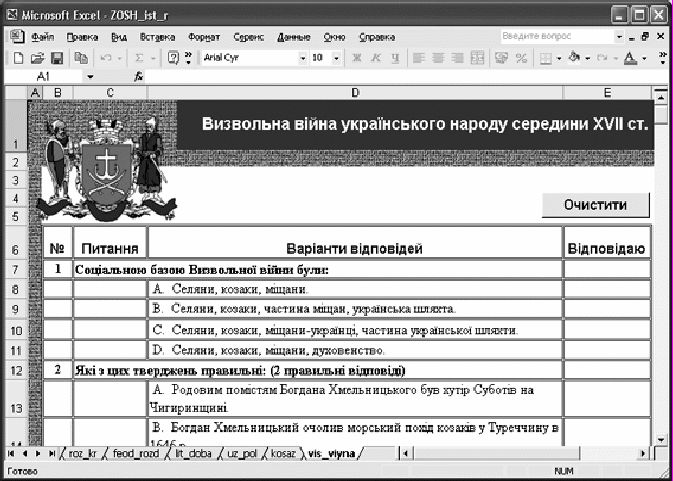673x481 pixels.
Task: Open the Формат menu
Action: (x=204, y=37)
